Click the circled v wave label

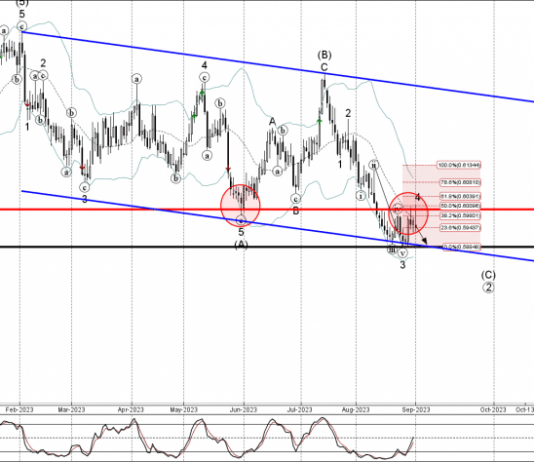coord(403,253)
